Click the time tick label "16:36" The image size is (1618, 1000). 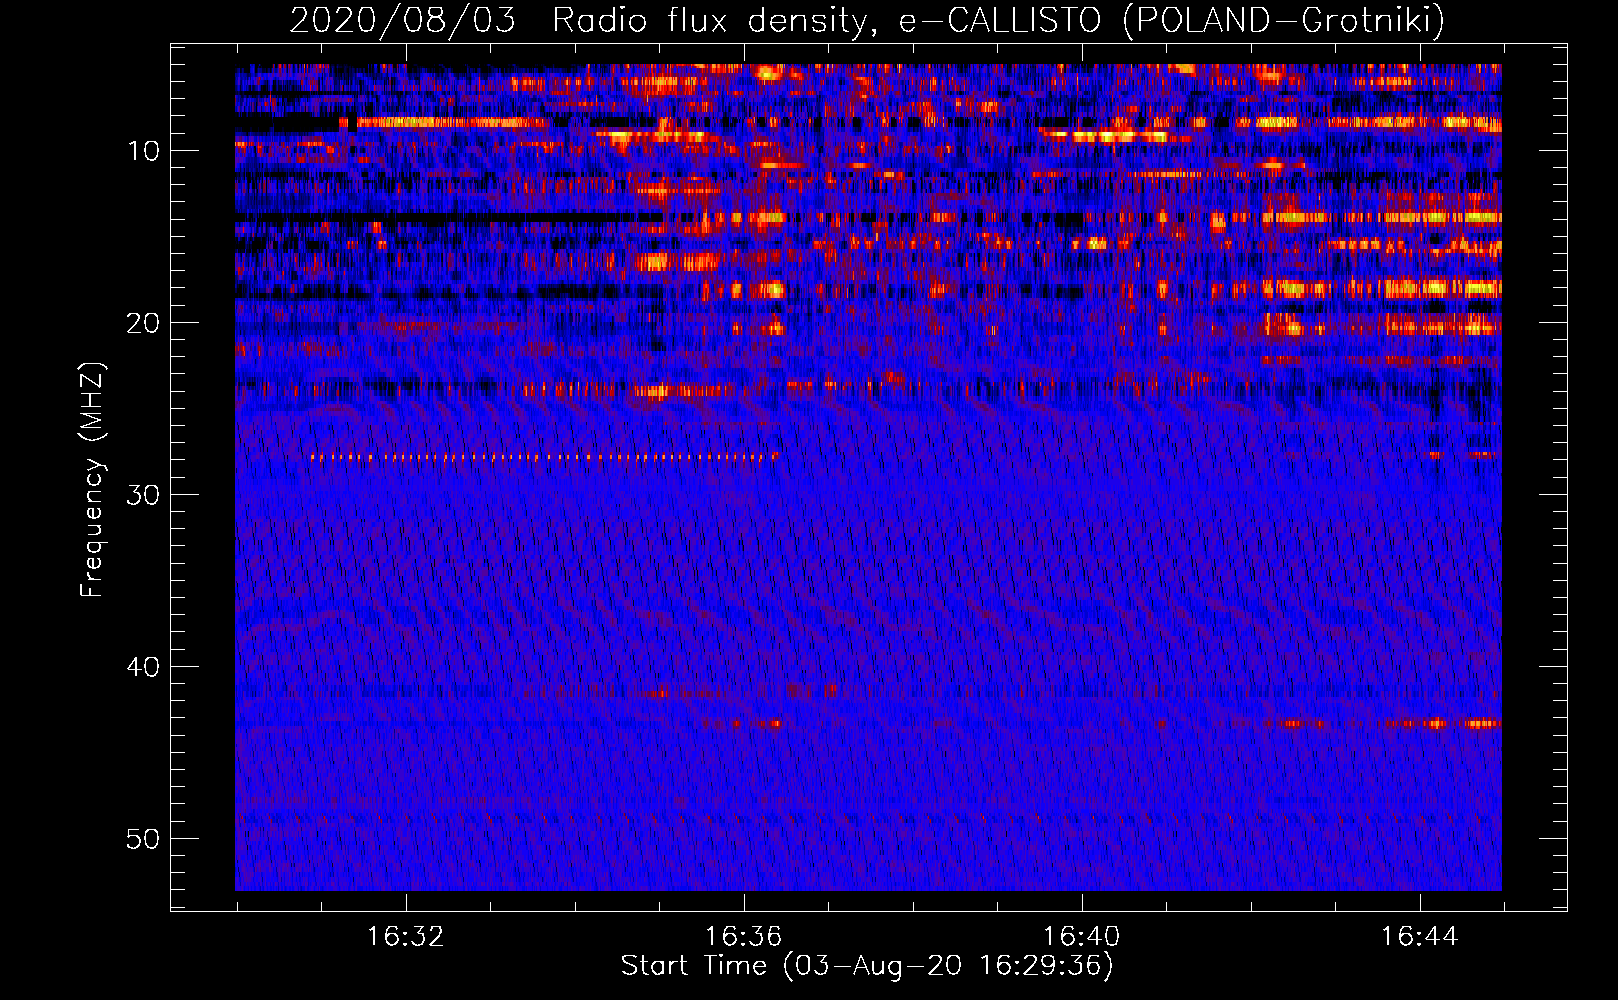743,937
